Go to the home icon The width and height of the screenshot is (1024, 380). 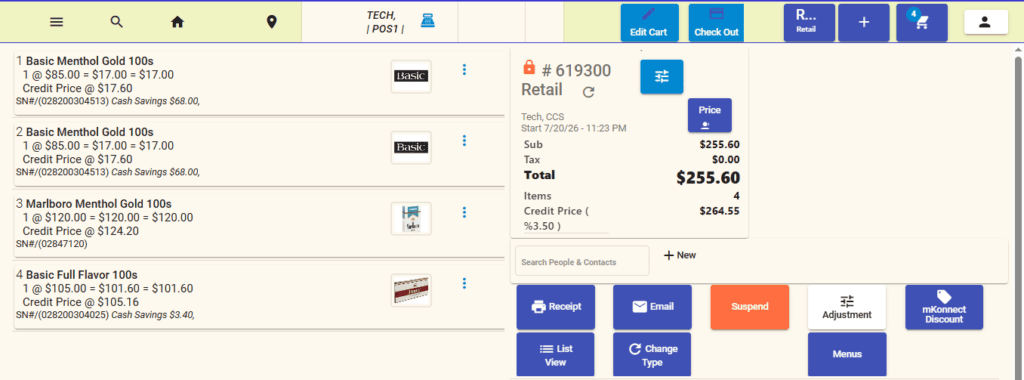coord(177,22)
